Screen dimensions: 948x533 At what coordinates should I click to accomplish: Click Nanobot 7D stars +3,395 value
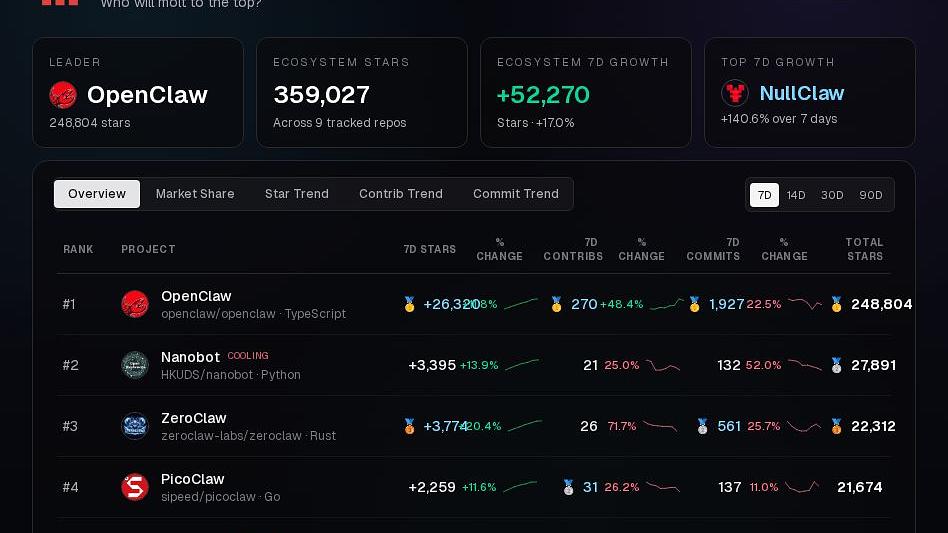tap(432, 365)
